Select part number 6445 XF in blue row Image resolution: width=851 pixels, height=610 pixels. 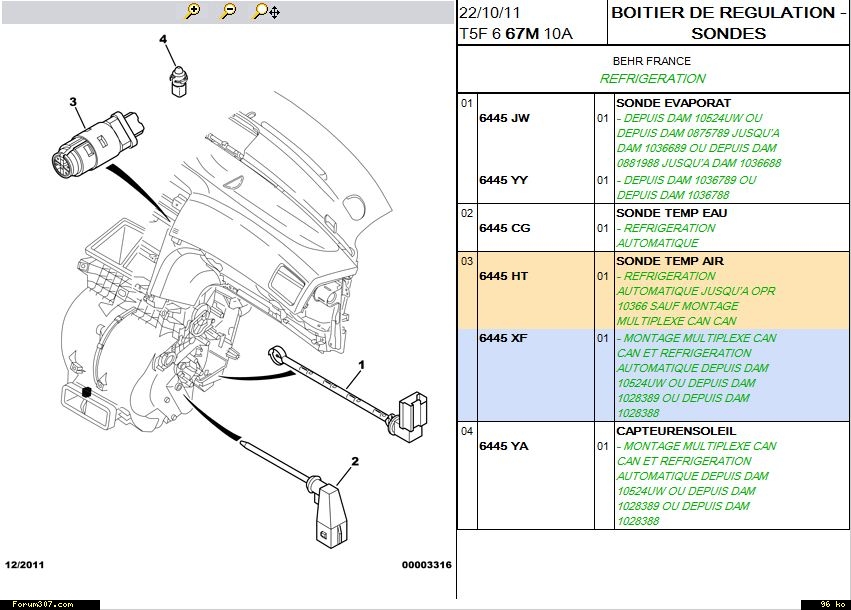tap(503, 338)
